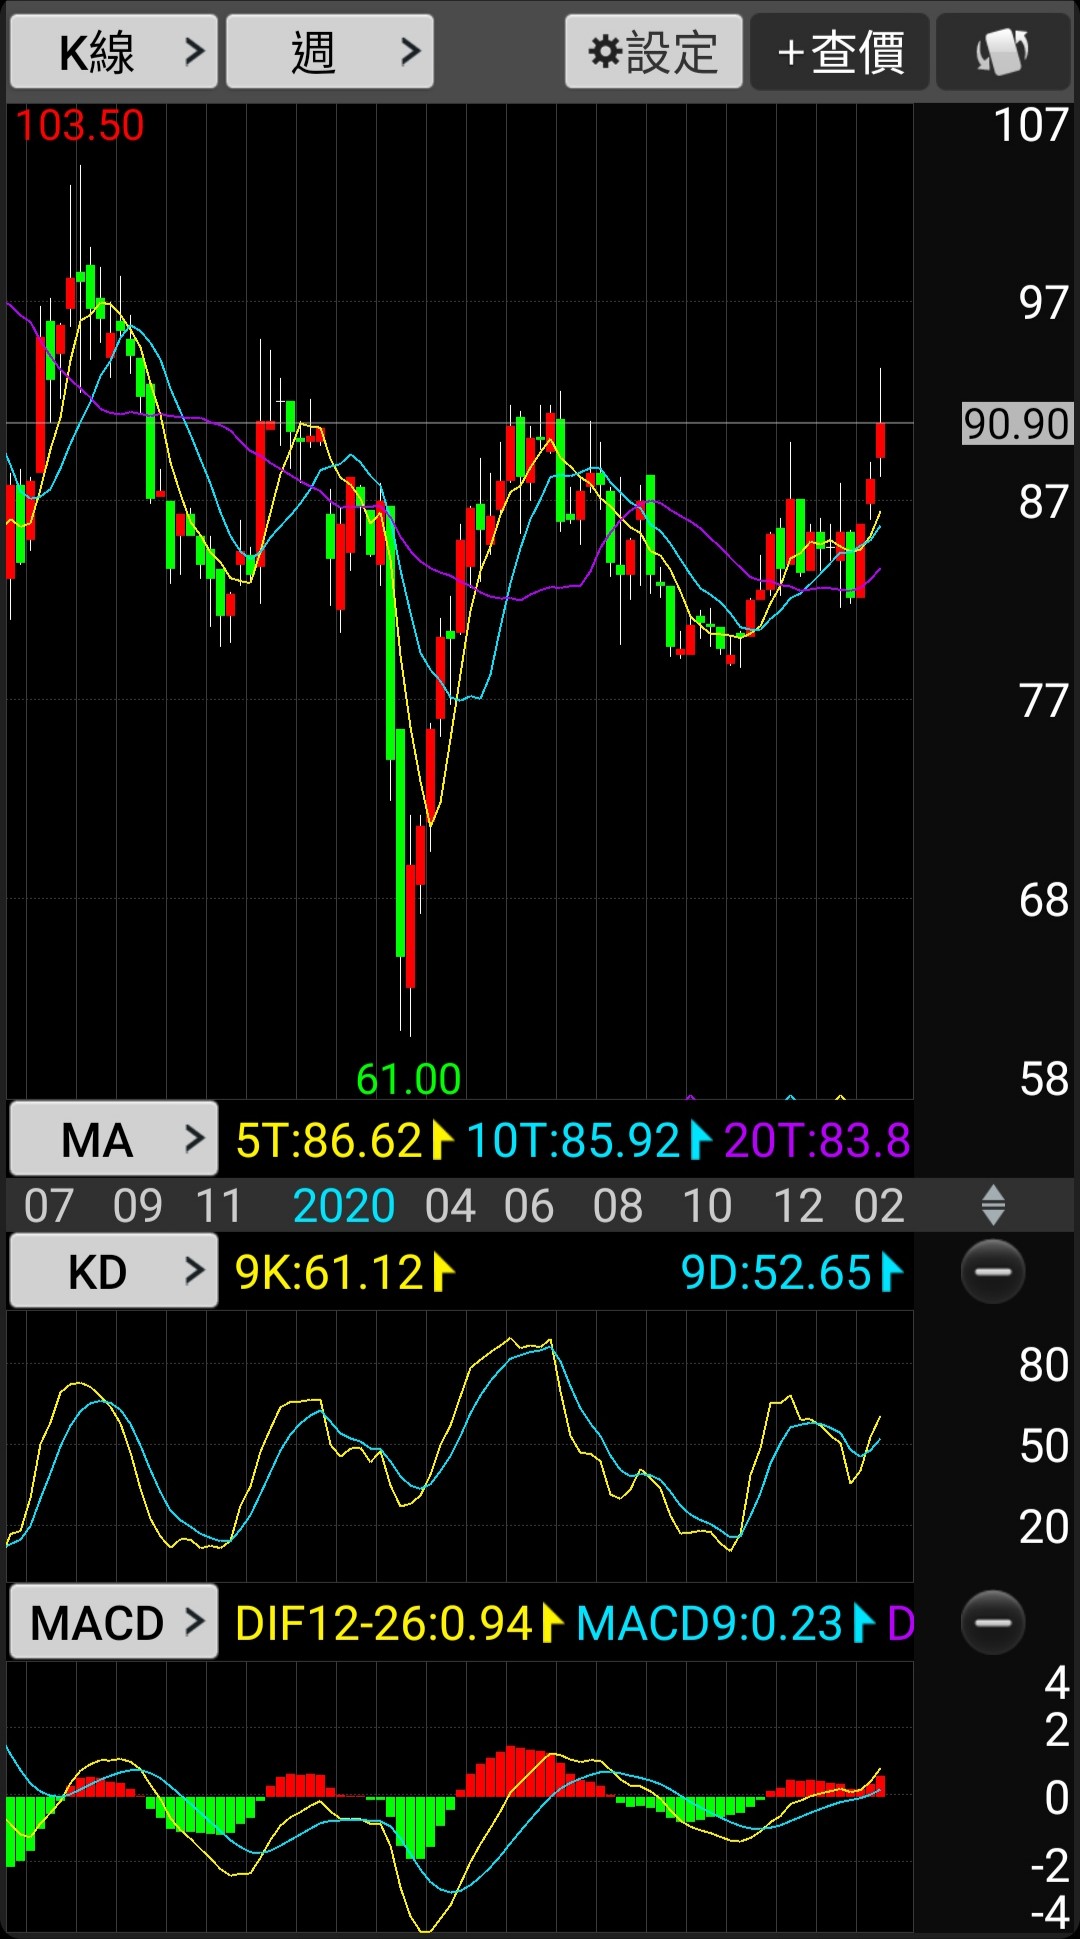Select the 2020 label on date axis

(x=344, y=1206)
